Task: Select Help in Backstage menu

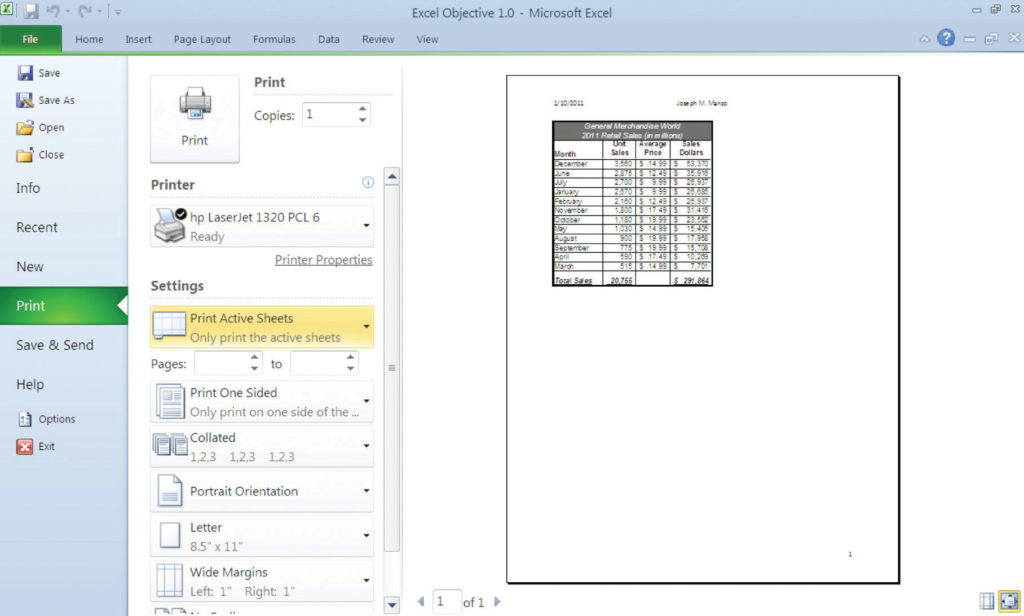Action: (x=64, y=384)
